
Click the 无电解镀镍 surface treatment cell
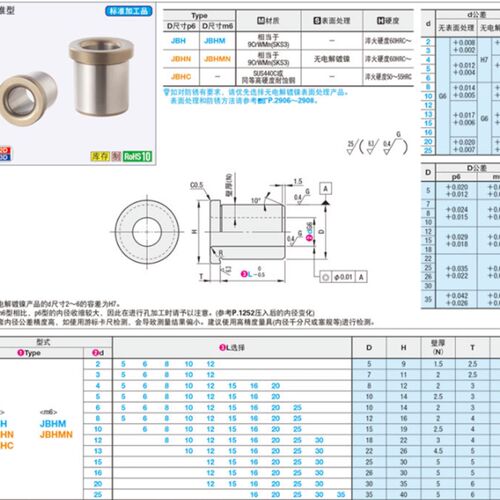[332, 59]
